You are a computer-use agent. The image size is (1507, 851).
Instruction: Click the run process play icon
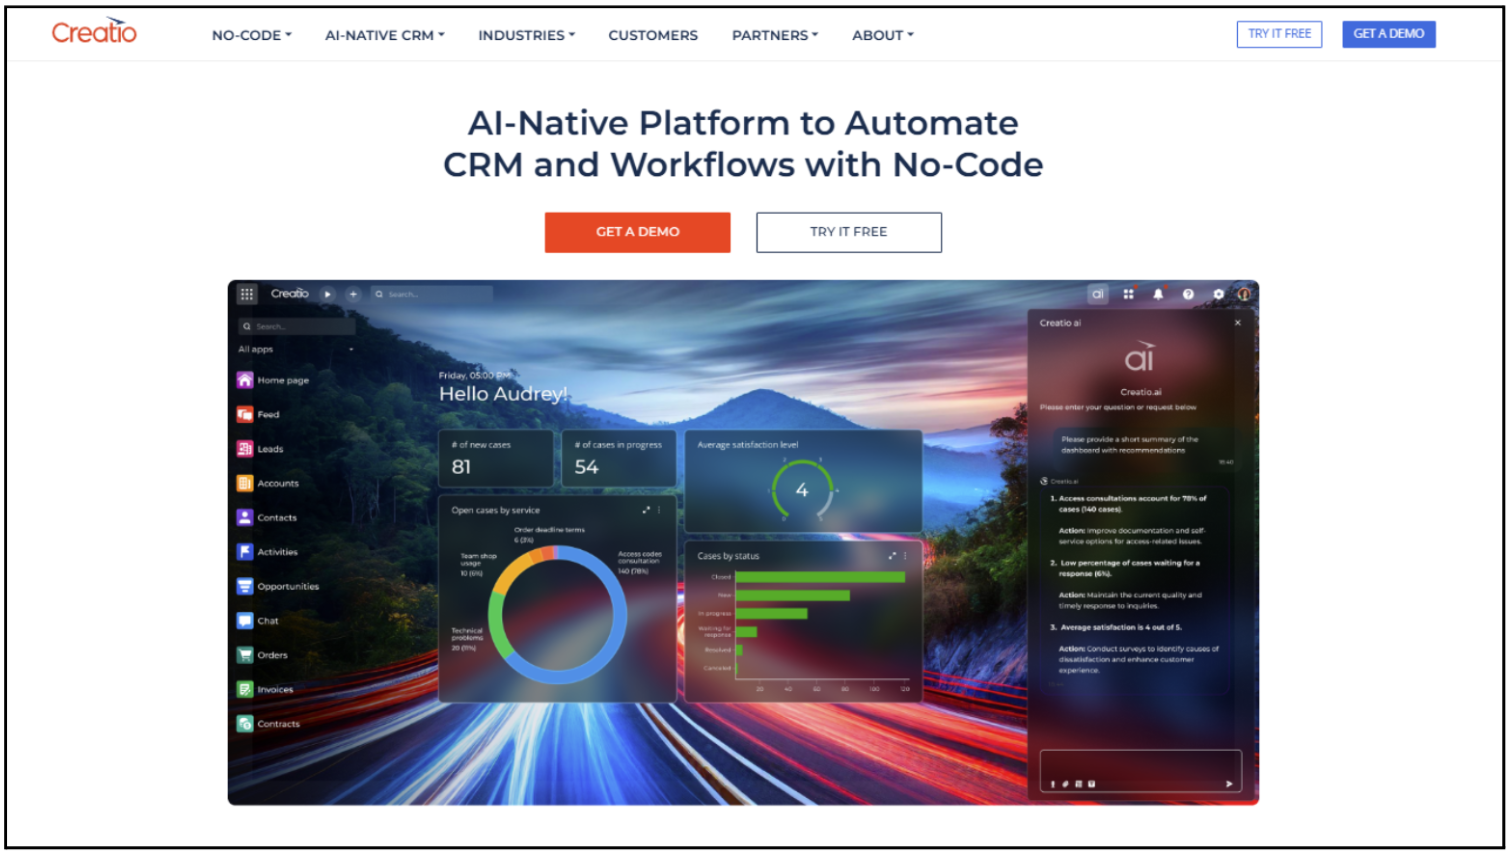(x=327, y=294)
